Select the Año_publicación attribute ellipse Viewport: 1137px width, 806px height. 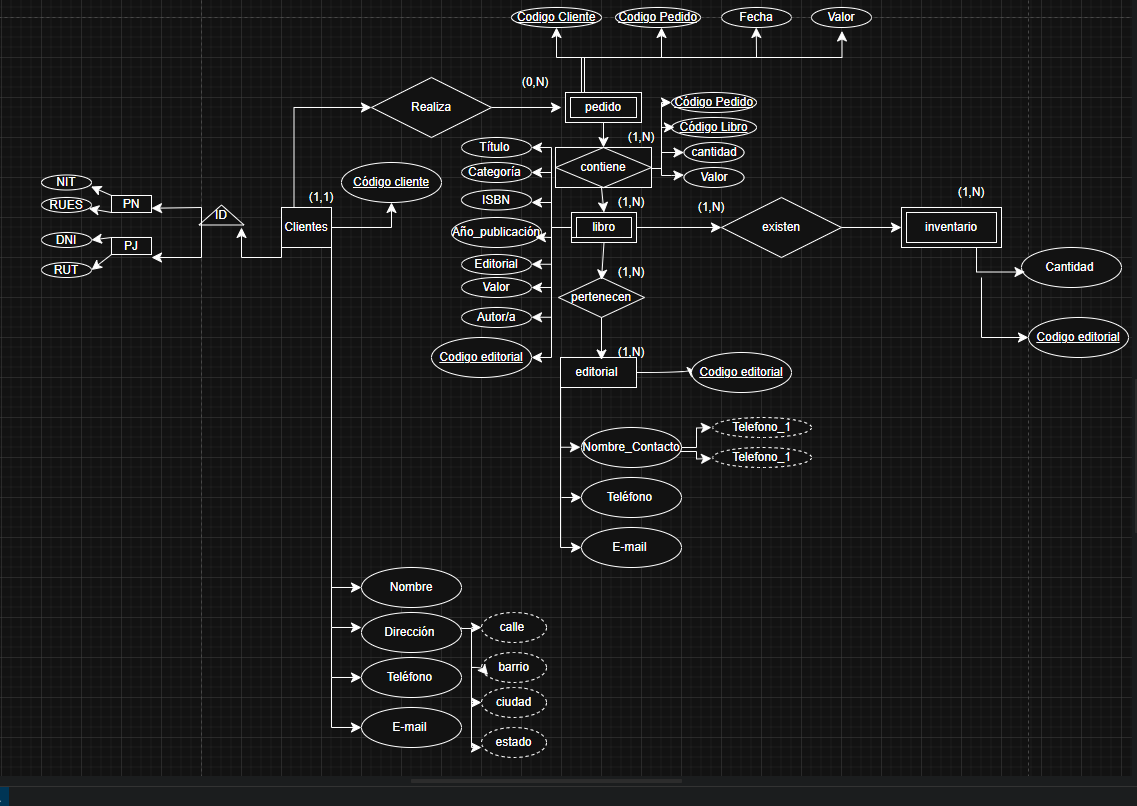tap(496, 232)
